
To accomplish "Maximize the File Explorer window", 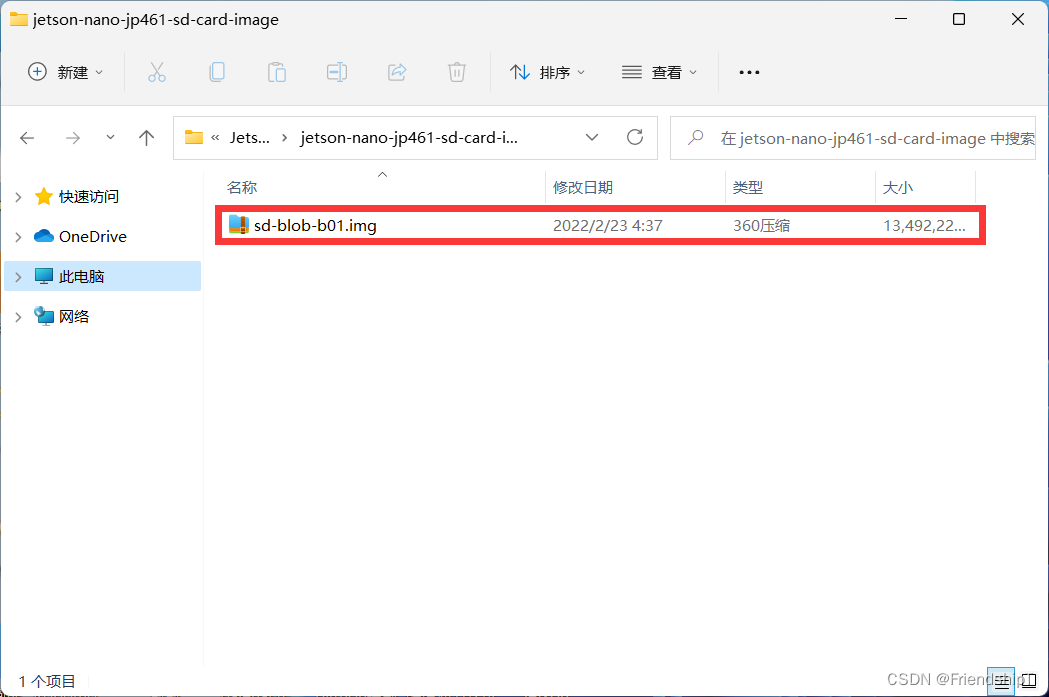I will coord(959,19).
